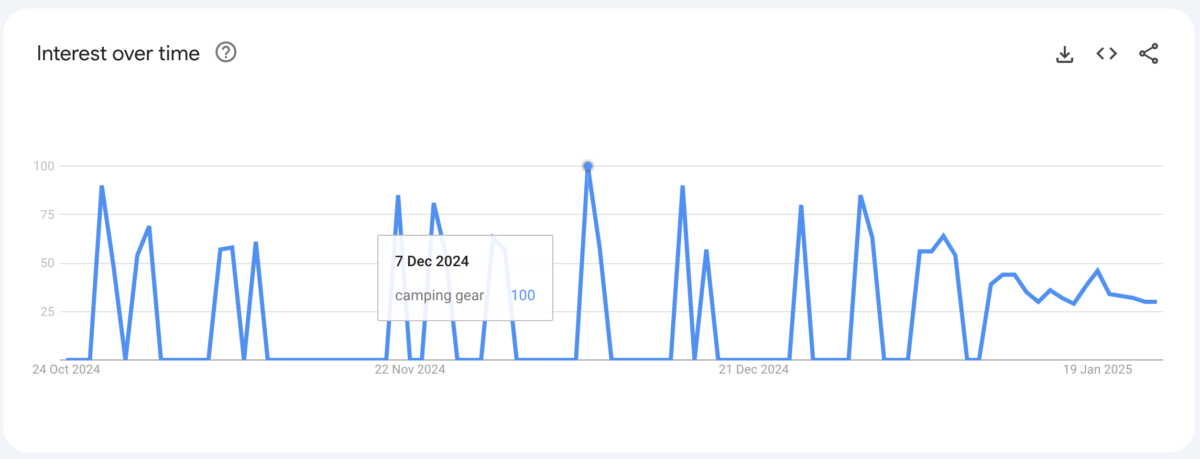Click the rightmost end of the trend line
This screenshot has height=459, width=1200.
tap(1155, 301)
